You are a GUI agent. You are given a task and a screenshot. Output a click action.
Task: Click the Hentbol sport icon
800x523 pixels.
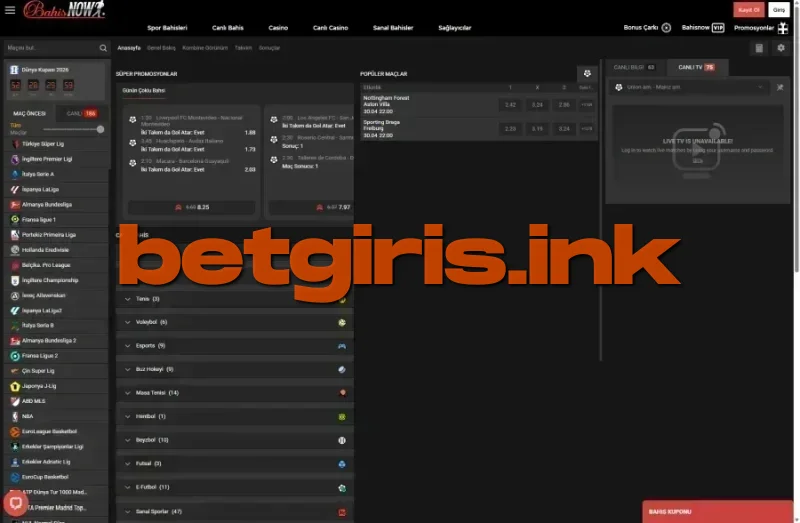(x=342, y=417)
